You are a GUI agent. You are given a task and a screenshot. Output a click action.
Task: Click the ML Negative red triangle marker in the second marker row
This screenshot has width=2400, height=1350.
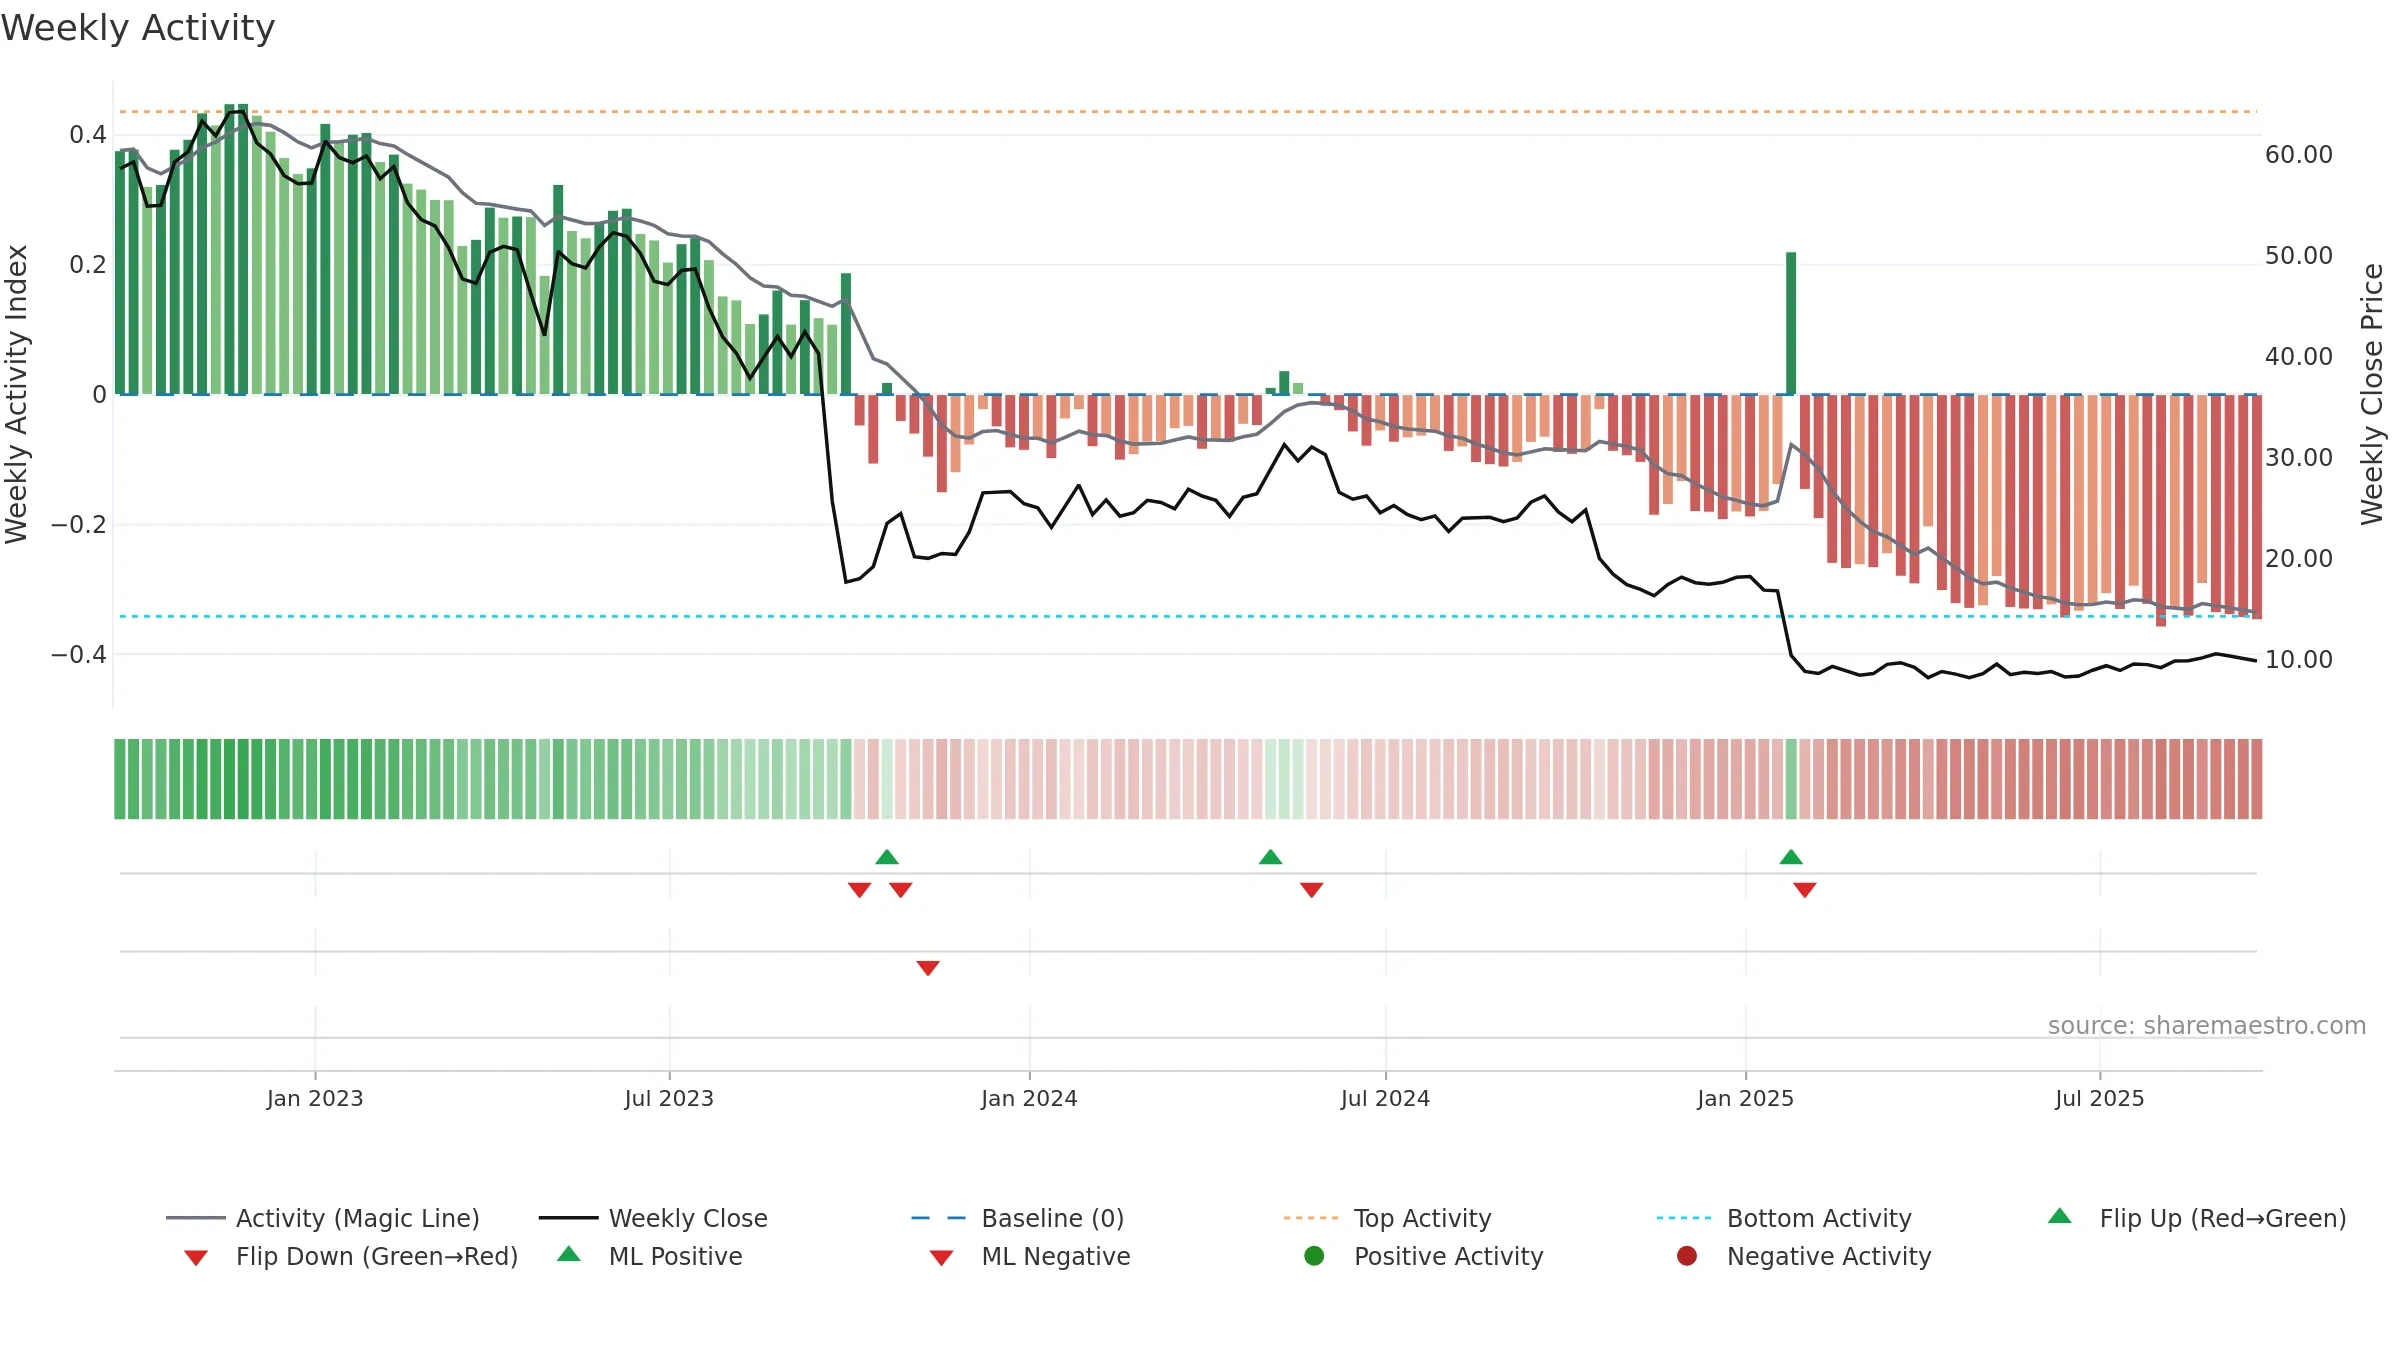pos(928,968)
